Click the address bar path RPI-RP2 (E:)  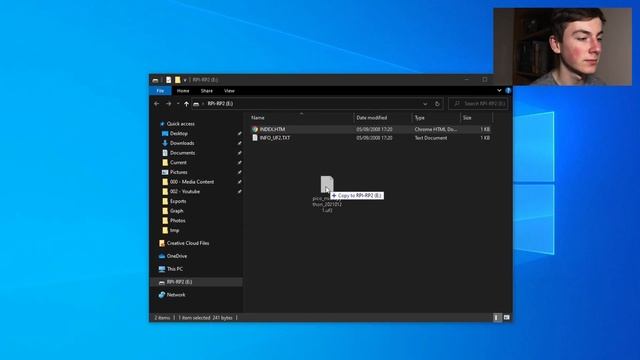[220, 104]
